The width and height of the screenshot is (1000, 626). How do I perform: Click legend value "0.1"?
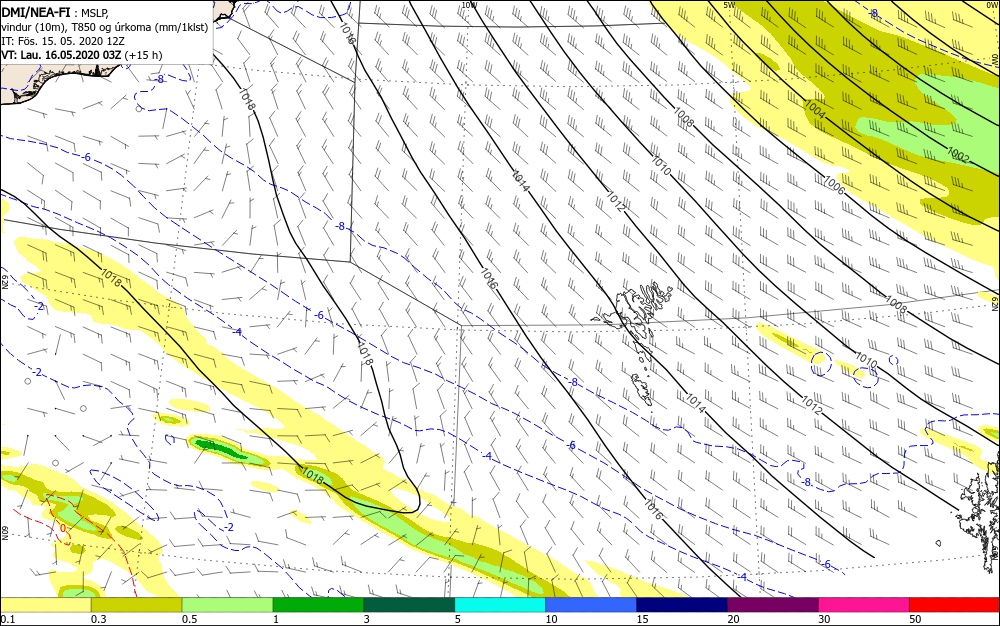point(8,619)
